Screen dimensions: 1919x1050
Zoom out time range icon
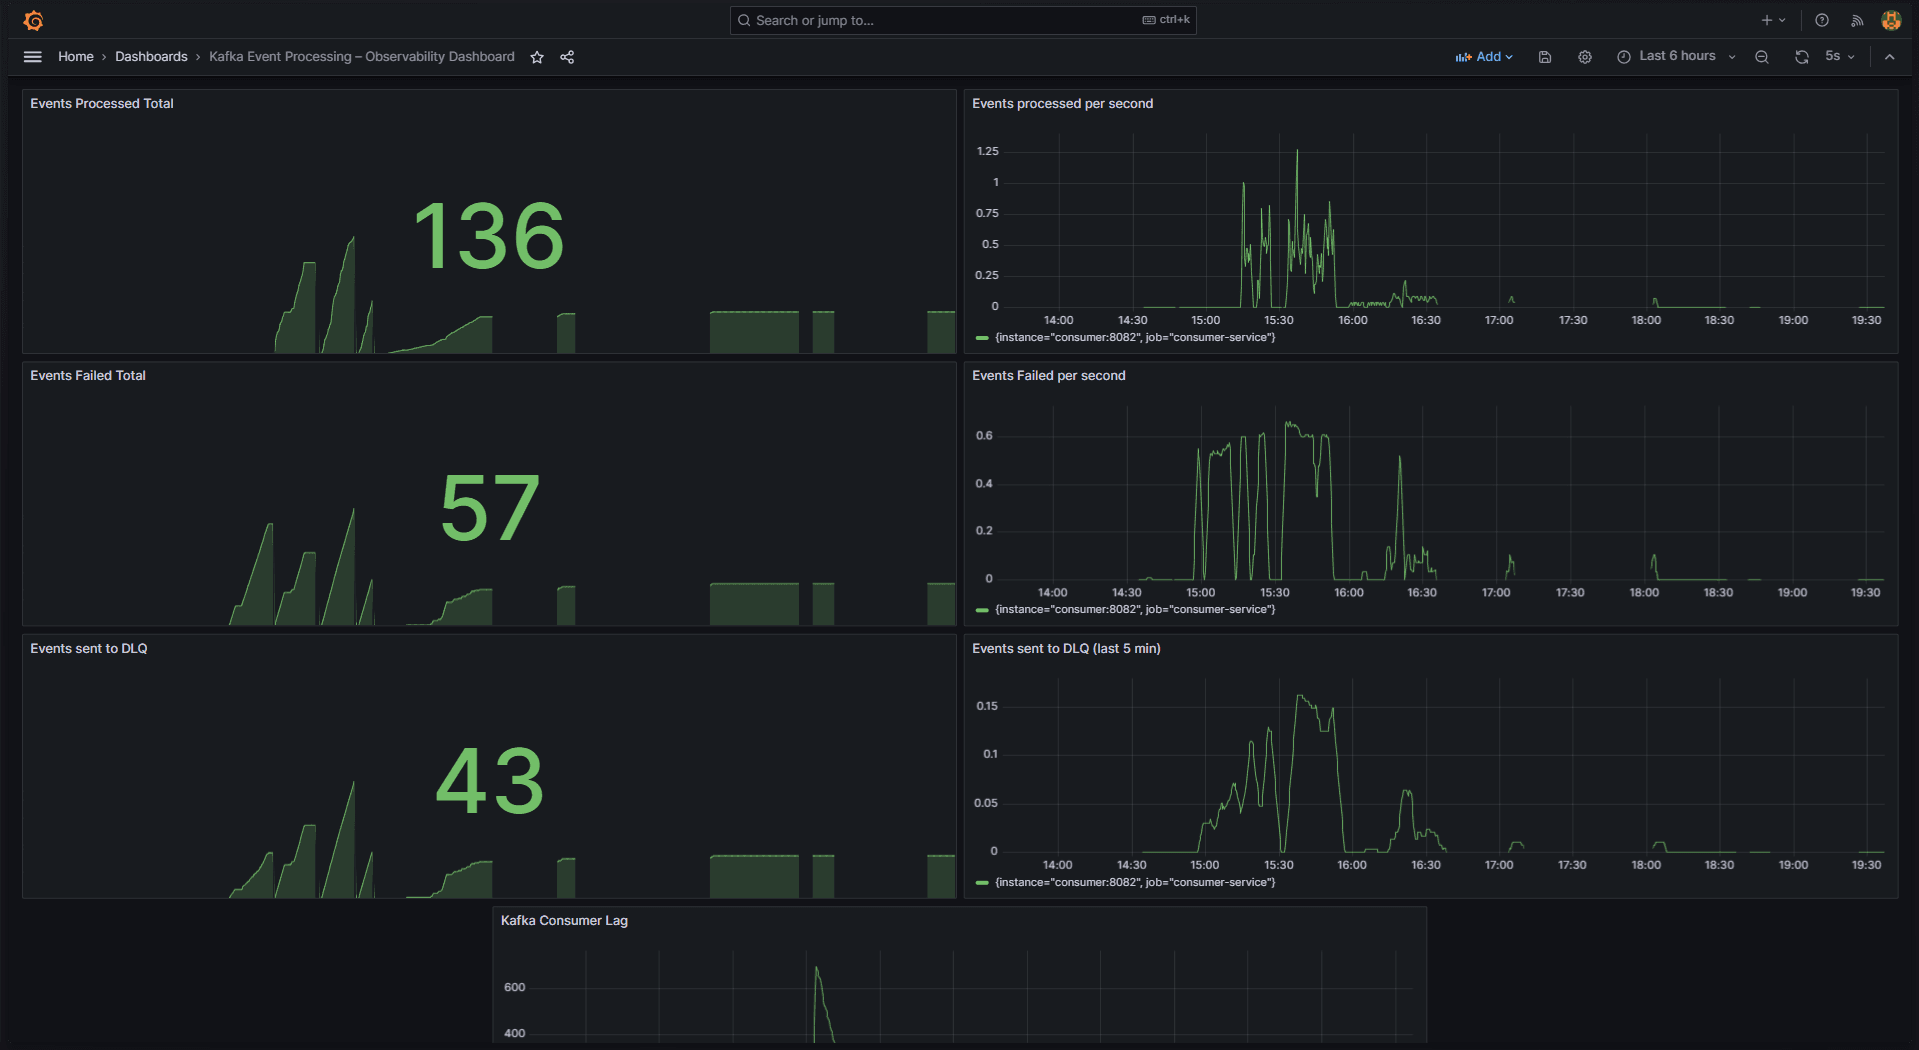point(1762,57)
